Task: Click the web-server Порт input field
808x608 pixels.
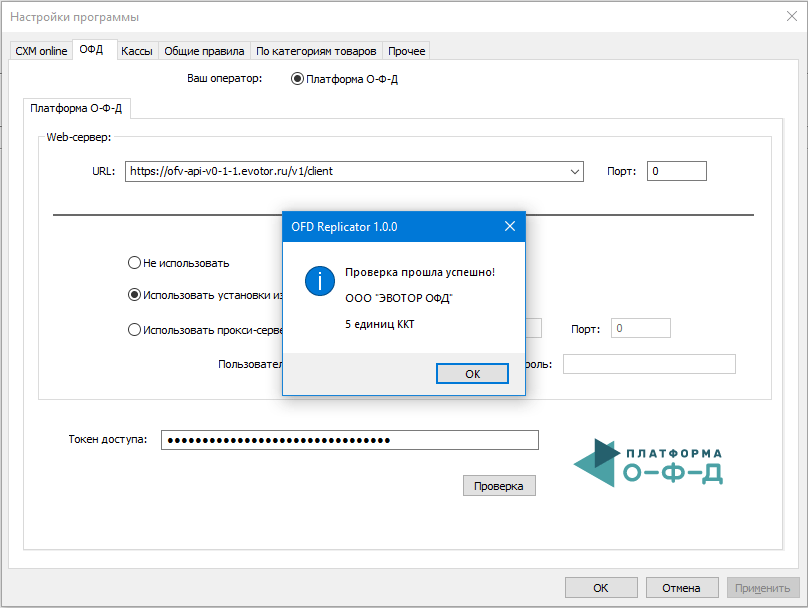Action: pyautogui.click(x=676, y=171)
